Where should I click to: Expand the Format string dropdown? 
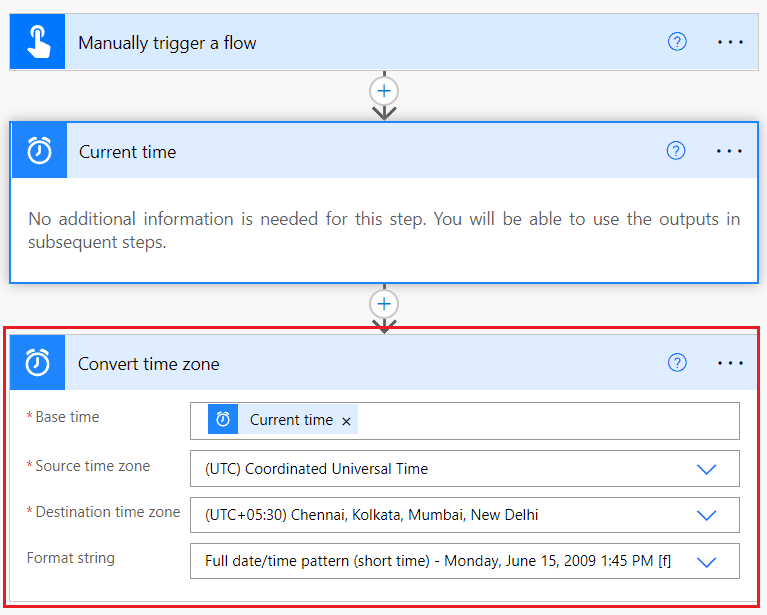(706, 562)
